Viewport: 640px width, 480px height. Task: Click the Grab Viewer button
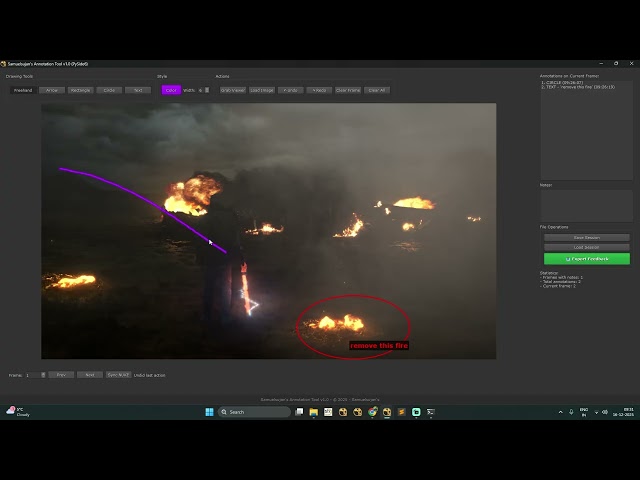[x=233, y=90]
